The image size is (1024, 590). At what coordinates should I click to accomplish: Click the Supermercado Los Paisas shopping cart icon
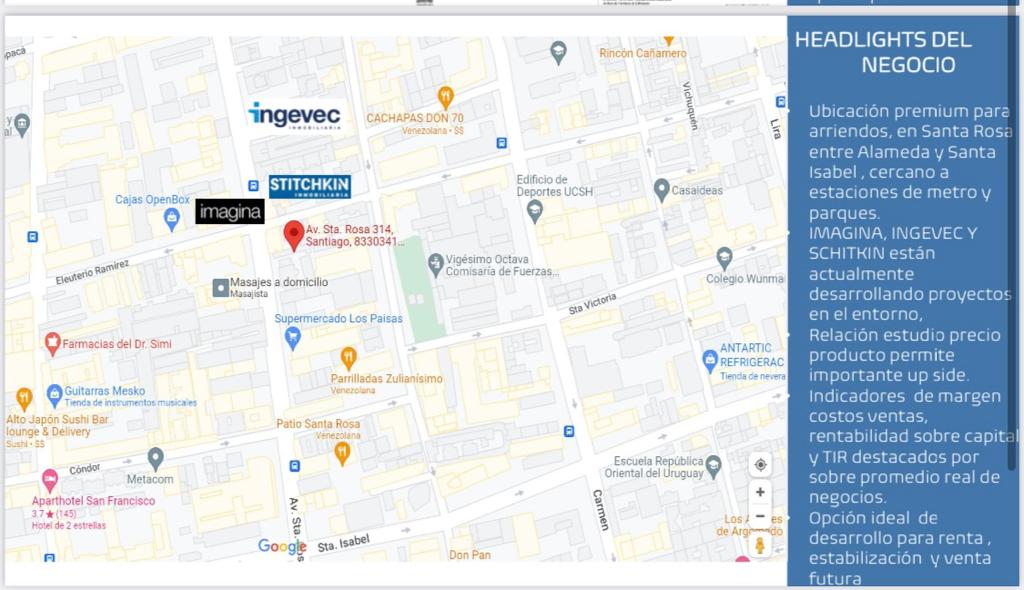coord(293,338)
